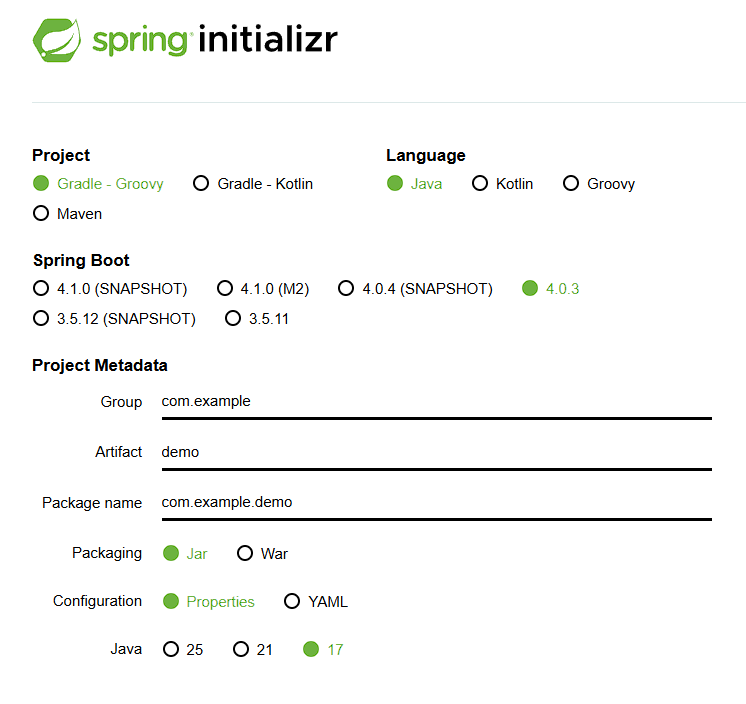Select Spring Boot 4.1.0 (SNAPSHOT)

pos(41,289)
